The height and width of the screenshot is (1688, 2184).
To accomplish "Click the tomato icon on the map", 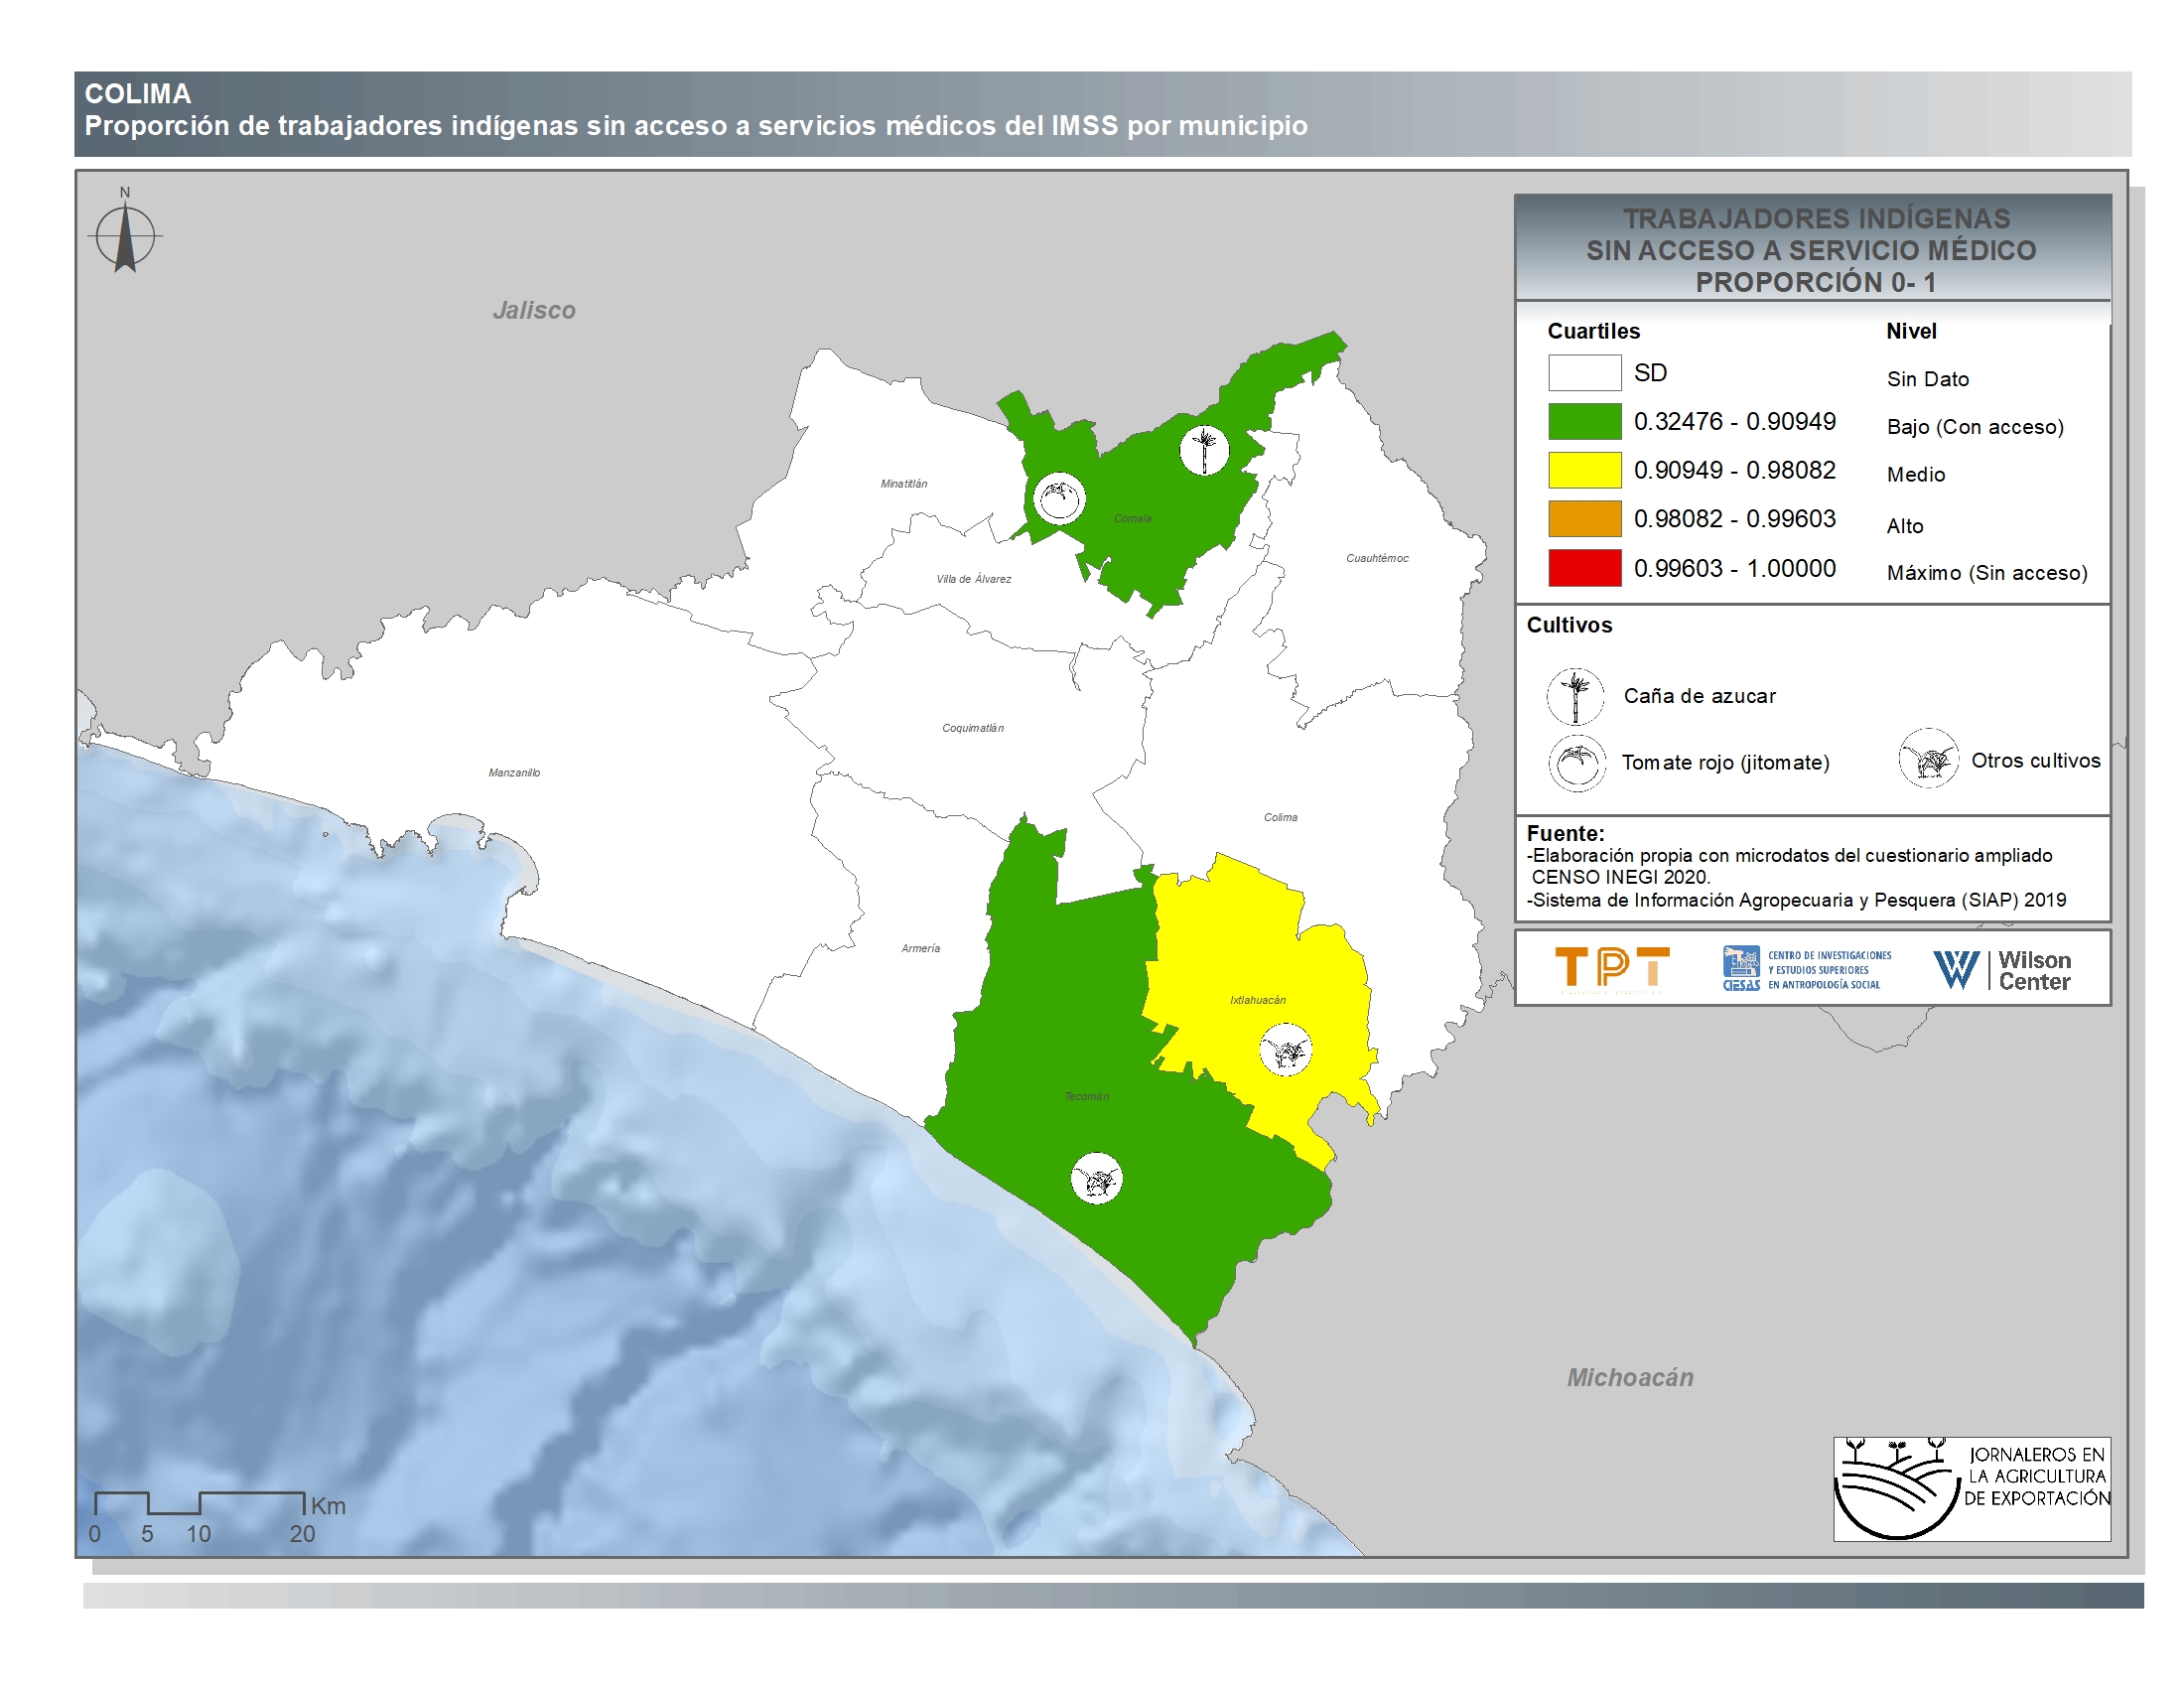I will click(x=1059, y=498).
